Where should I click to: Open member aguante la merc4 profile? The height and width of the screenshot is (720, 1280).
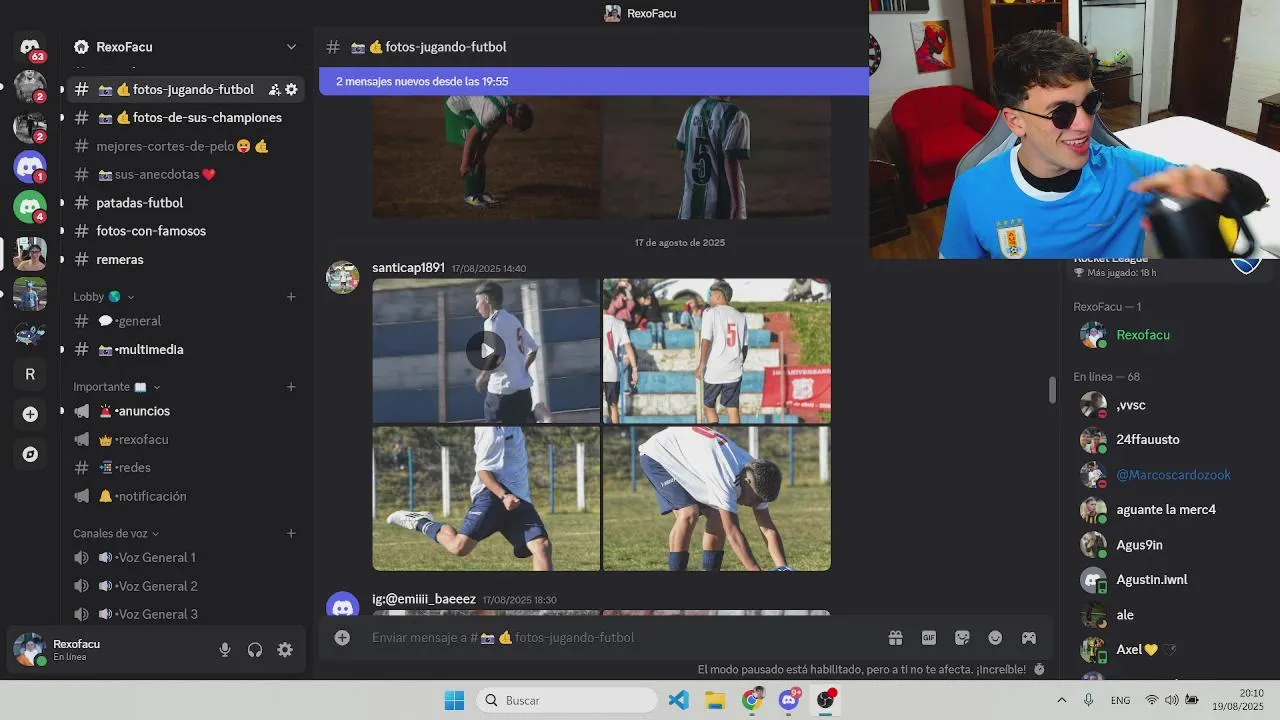point(1165,510)
